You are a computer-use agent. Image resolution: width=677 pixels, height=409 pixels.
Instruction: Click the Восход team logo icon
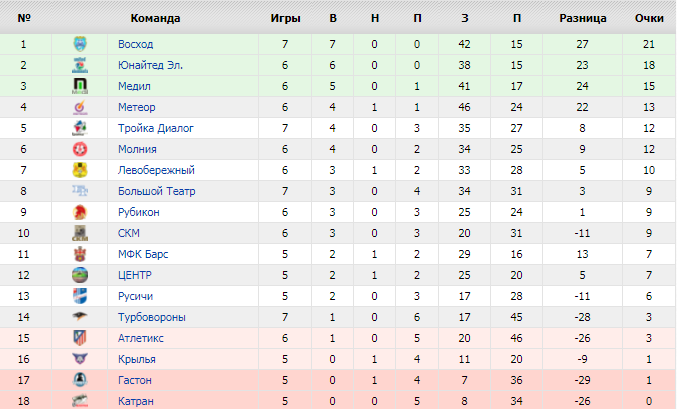(81, 44)
